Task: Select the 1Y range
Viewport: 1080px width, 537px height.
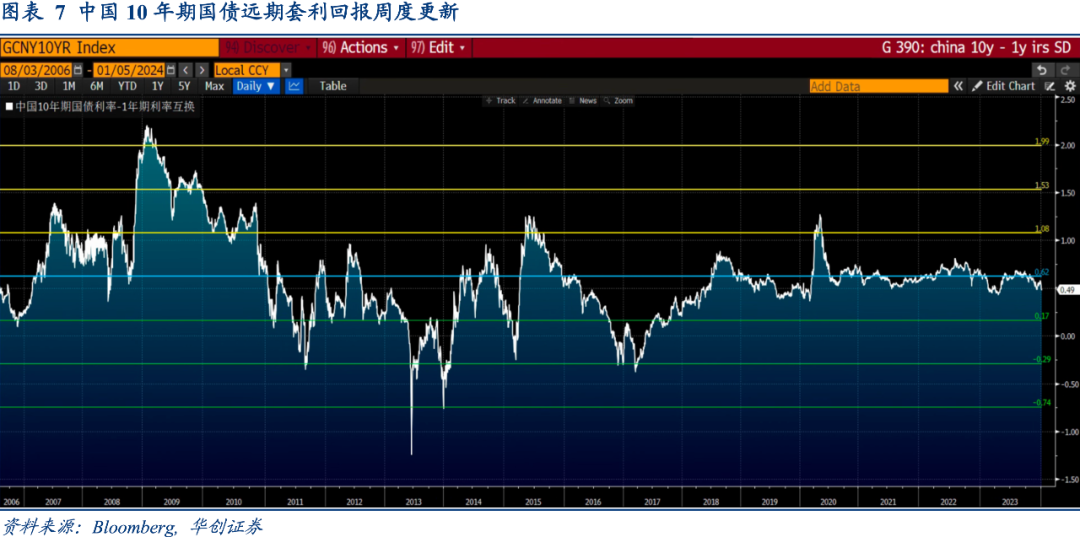Action: click(x=158, y=86)
